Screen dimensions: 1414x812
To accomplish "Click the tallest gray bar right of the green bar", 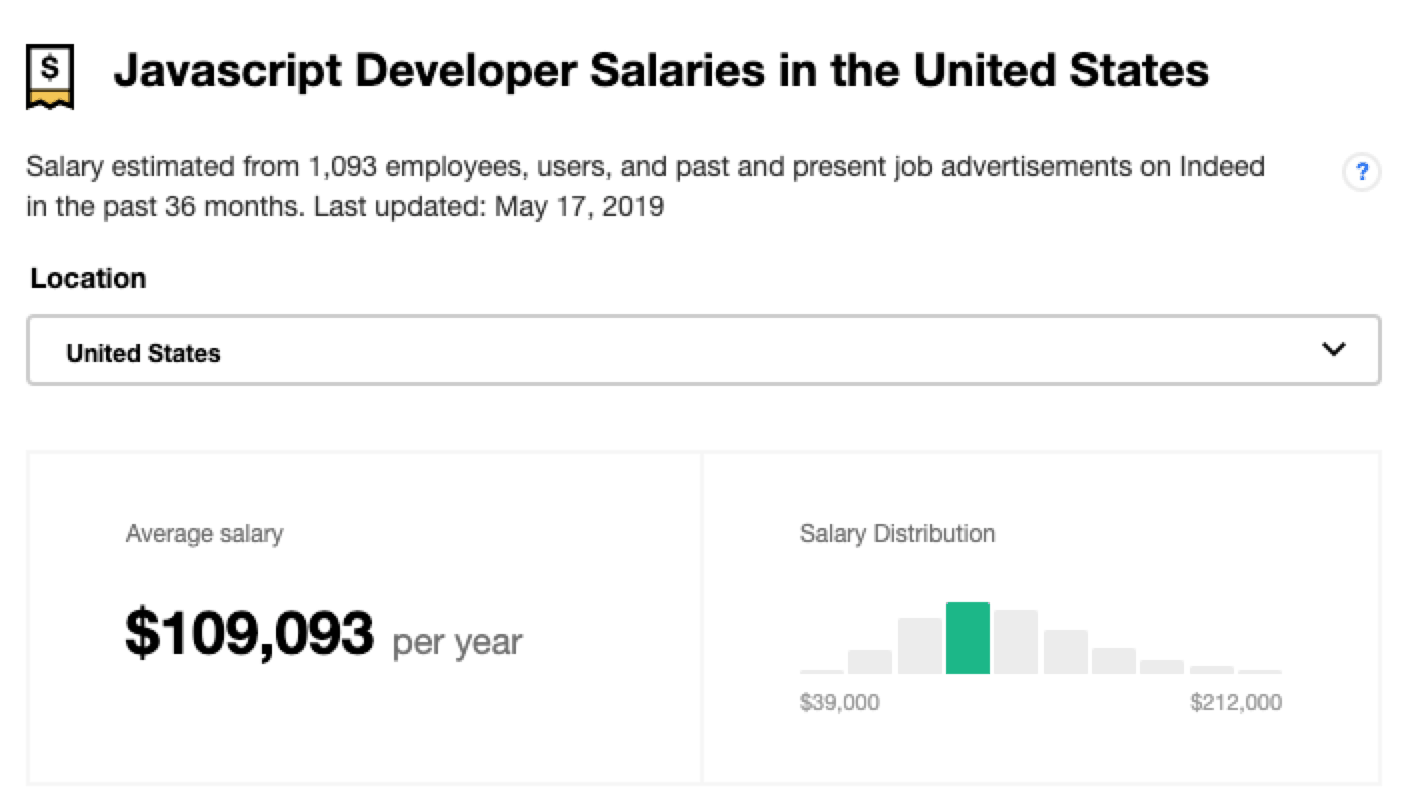I will (1017, 643).
